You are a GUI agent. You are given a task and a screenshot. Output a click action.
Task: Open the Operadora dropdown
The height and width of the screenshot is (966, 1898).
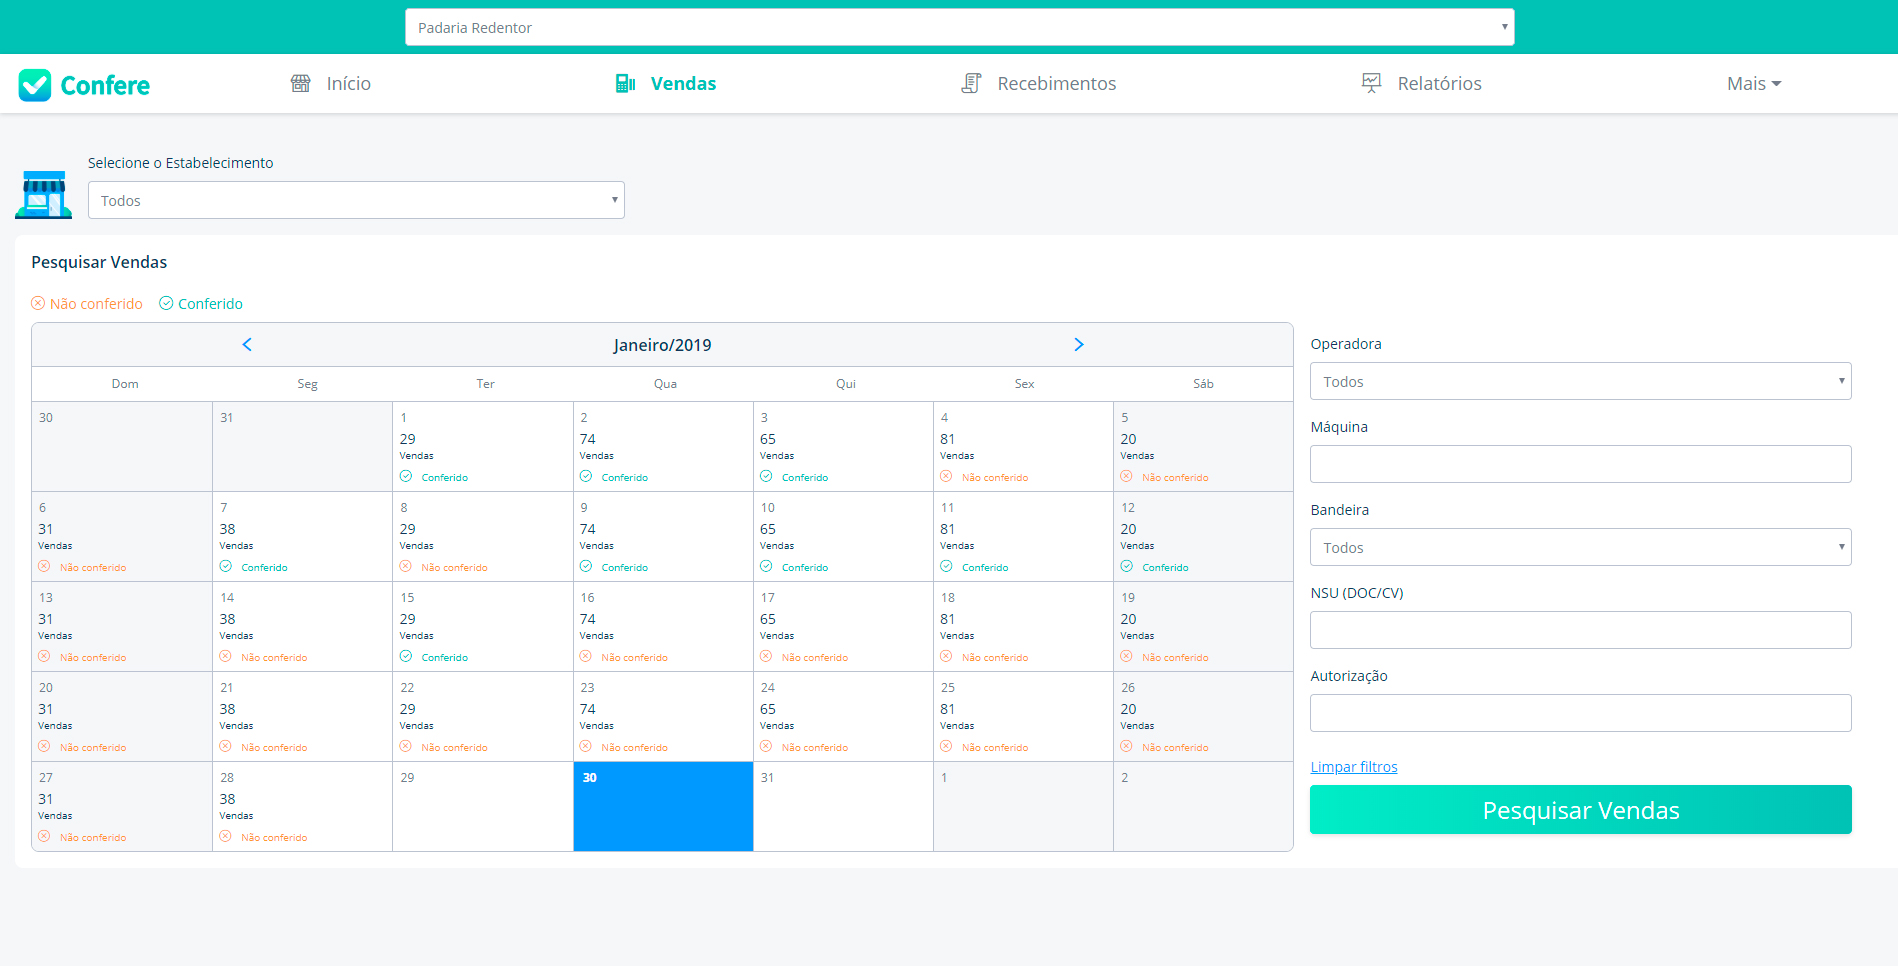click(1580, 381)
